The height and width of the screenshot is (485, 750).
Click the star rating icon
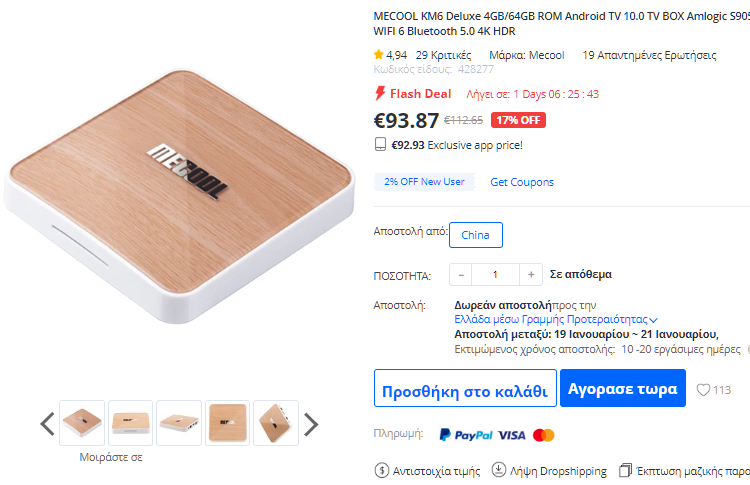point(379,54)
